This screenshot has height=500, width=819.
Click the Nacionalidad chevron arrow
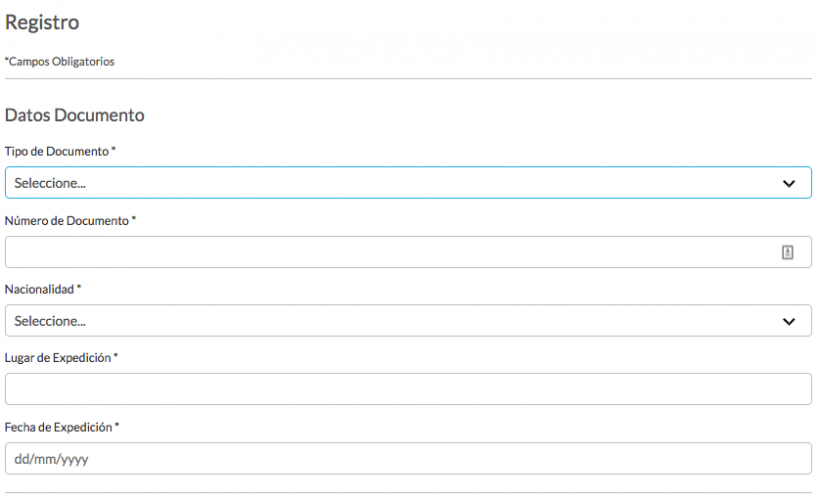click(x=789, y=322)
